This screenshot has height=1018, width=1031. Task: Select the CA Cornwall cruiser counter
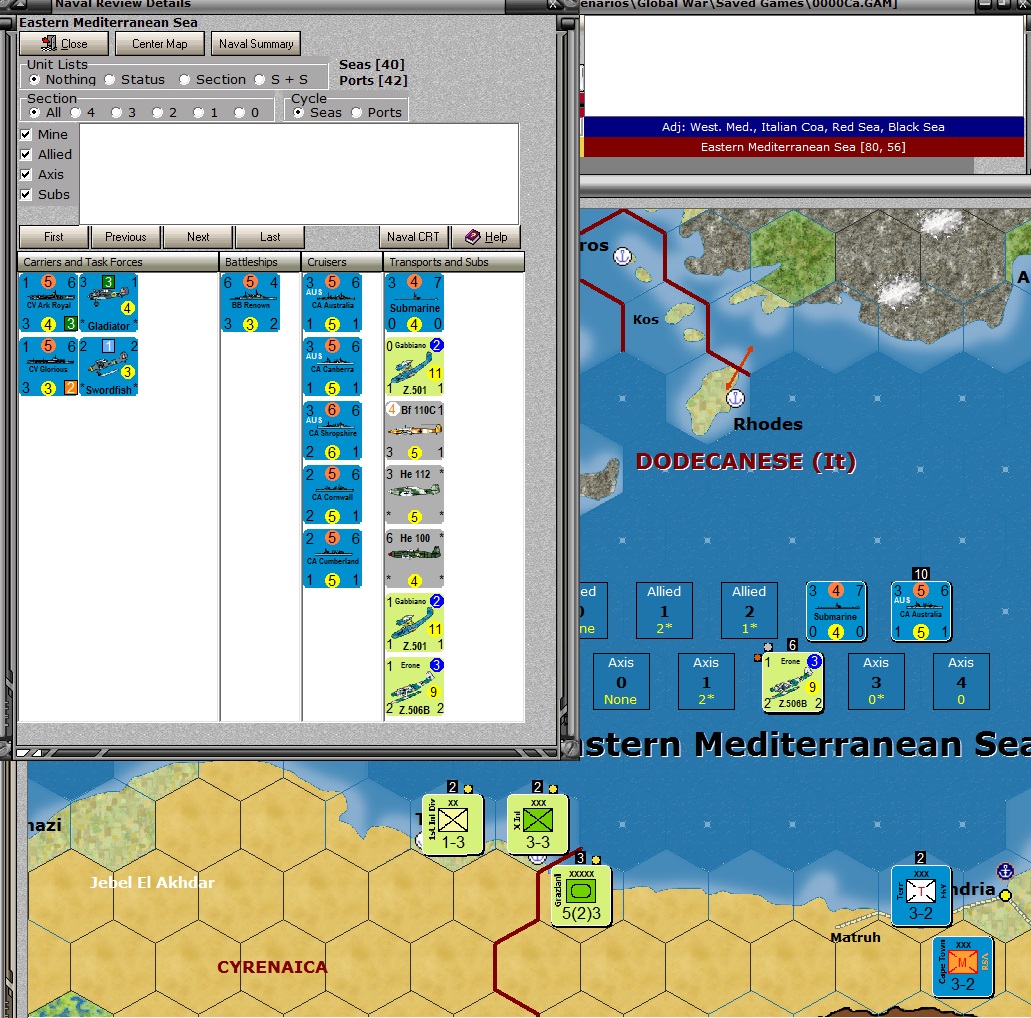333,494
